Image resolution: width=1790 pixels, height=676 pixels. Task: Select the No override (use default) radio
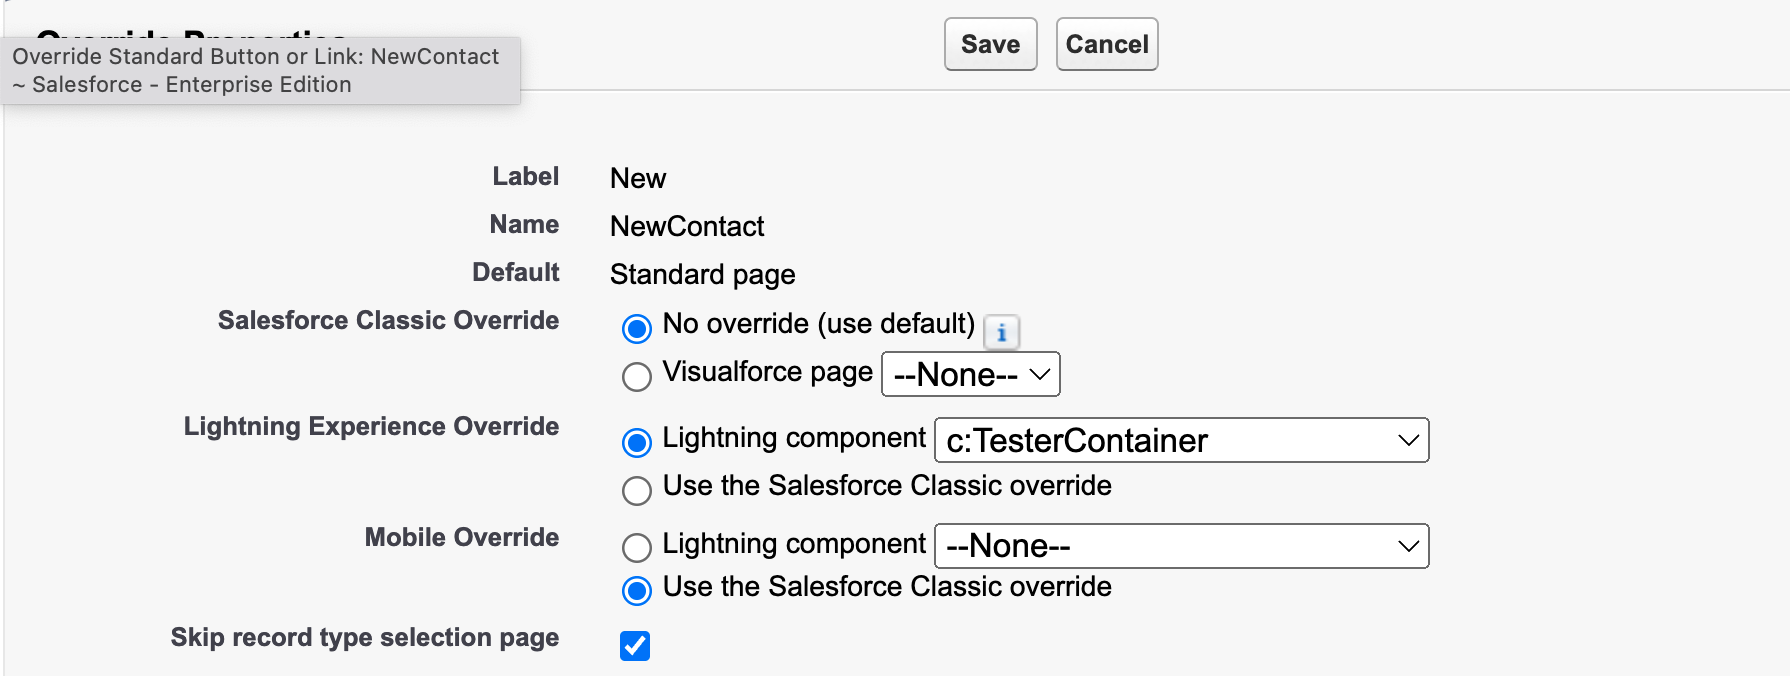(637, 328)
